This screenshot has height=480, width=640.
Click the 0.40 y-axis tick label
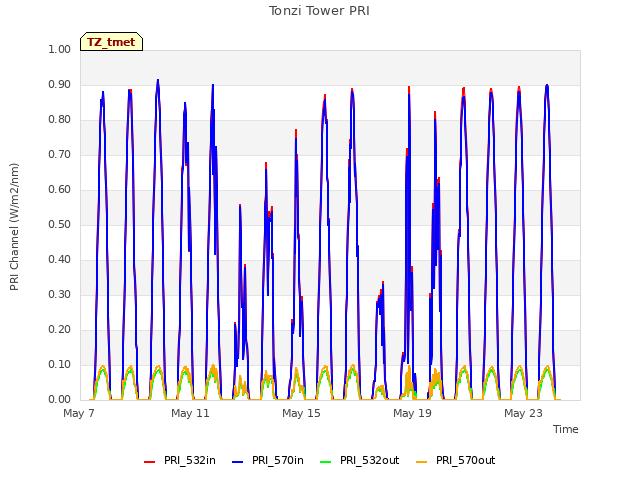(x=60, y=260)
